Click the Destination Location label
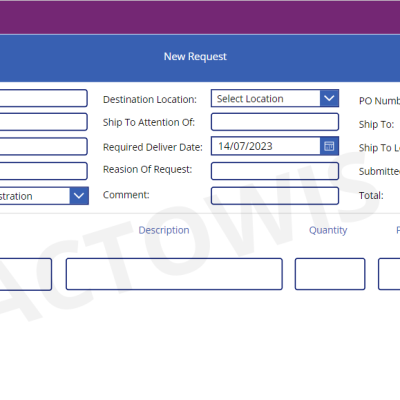The width and height of the screenshot is (400, 400). tap(150, 99)
